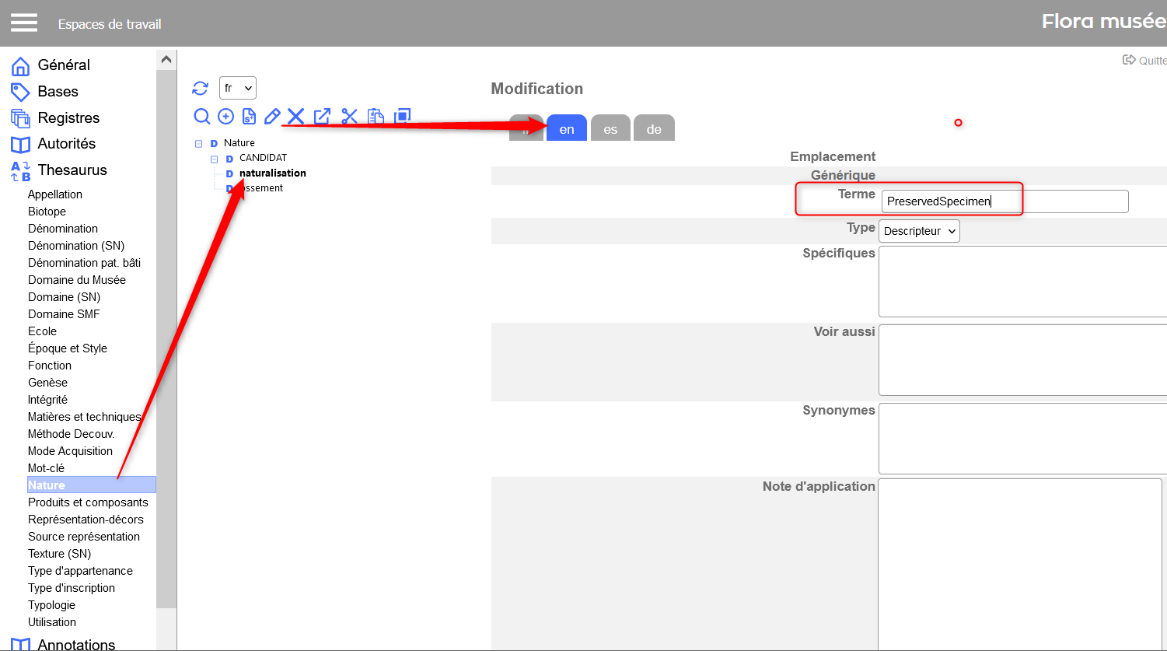This screenshot has width=1167, height=651.
Task: Click the scissors cut icon
Action: pyautogui.click(x=349, y=117)
